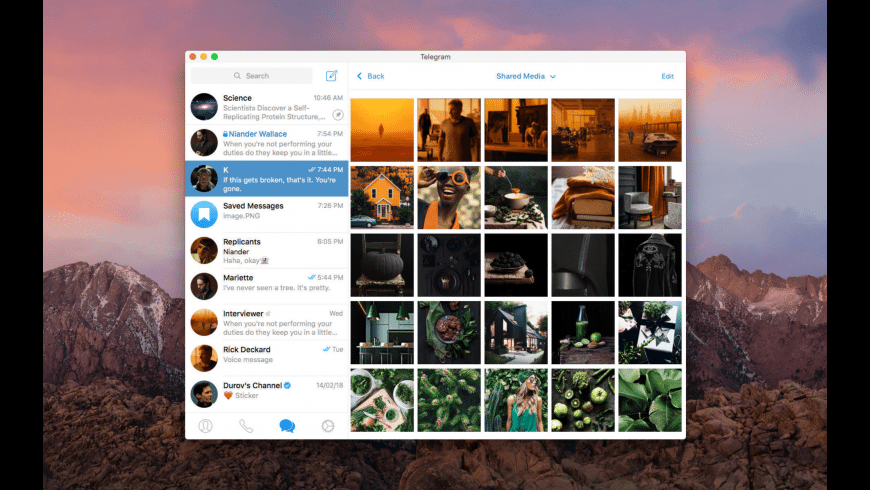Open the flying car in haze photo

[x=650, y=130]
